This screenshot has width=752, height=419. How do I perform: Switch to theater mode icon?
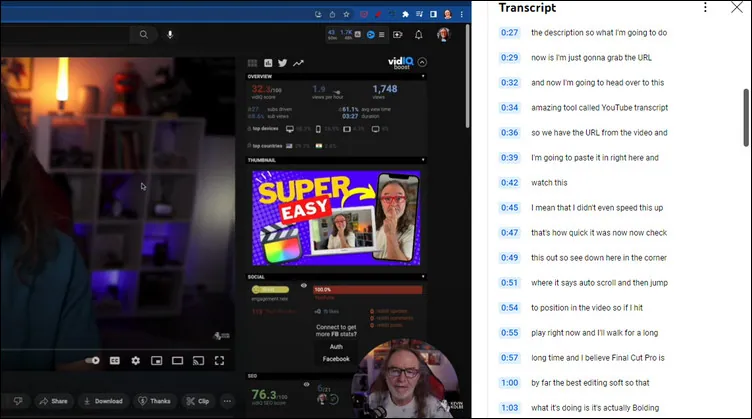[177, 361]
